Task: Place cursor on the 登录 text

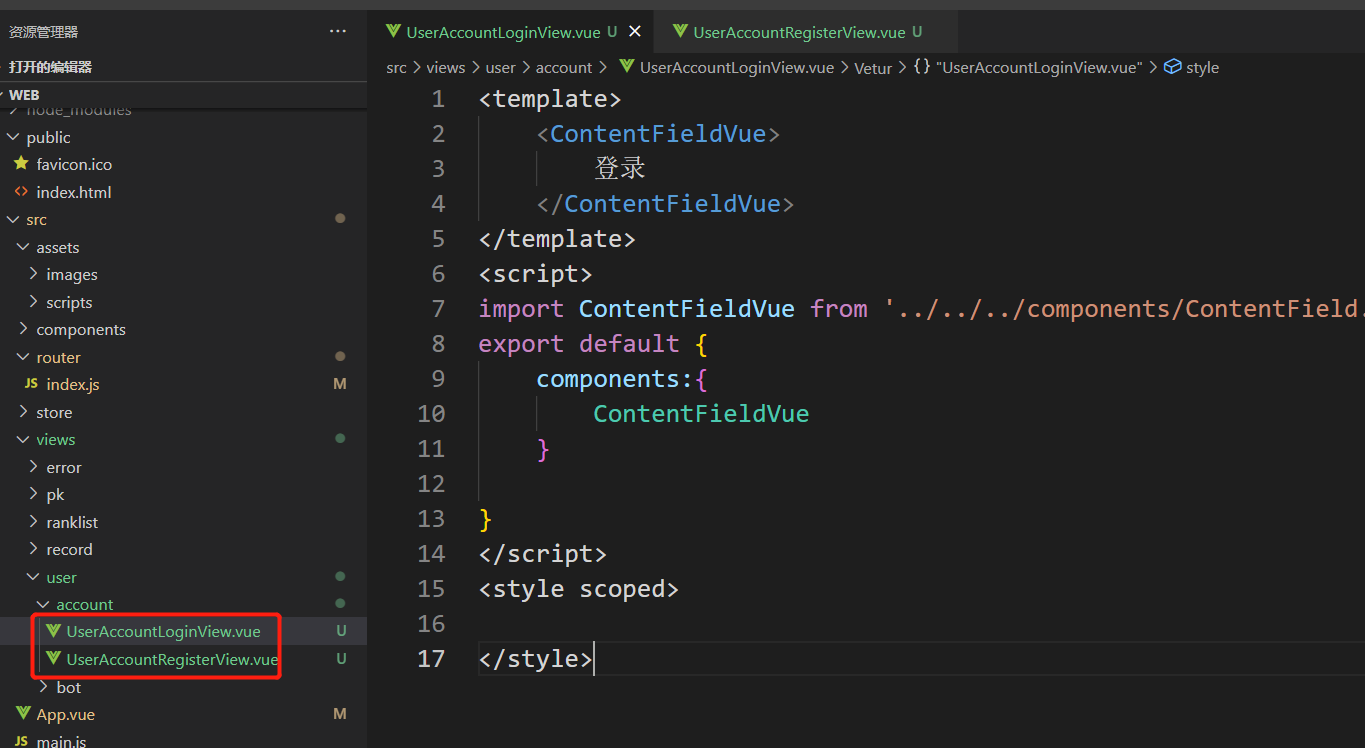Action: (620, 168)
